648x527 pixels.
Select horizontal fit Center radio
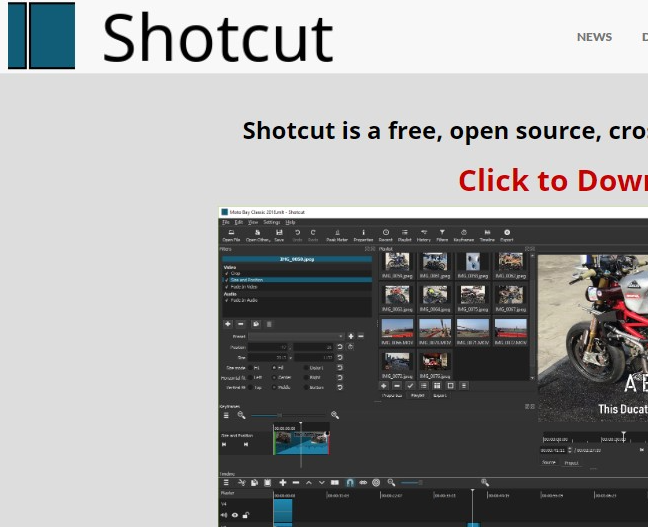tap(274, 377)
